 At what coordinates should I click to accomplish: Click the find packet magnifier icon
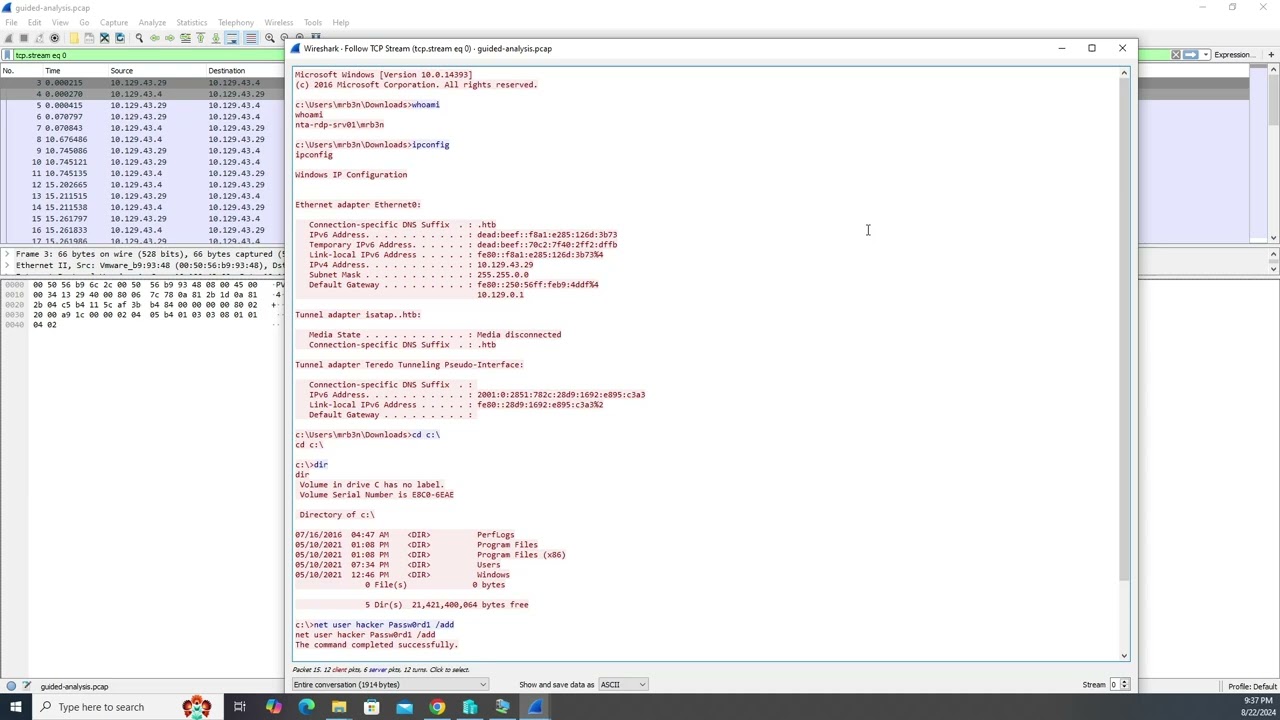(x=139, y=38)
